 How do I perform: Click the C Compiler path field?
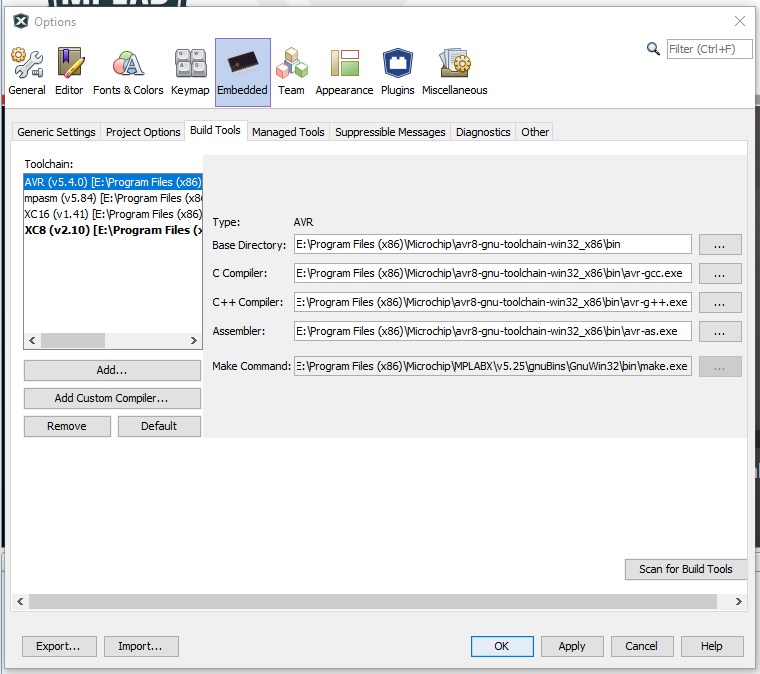coord(492,273)
